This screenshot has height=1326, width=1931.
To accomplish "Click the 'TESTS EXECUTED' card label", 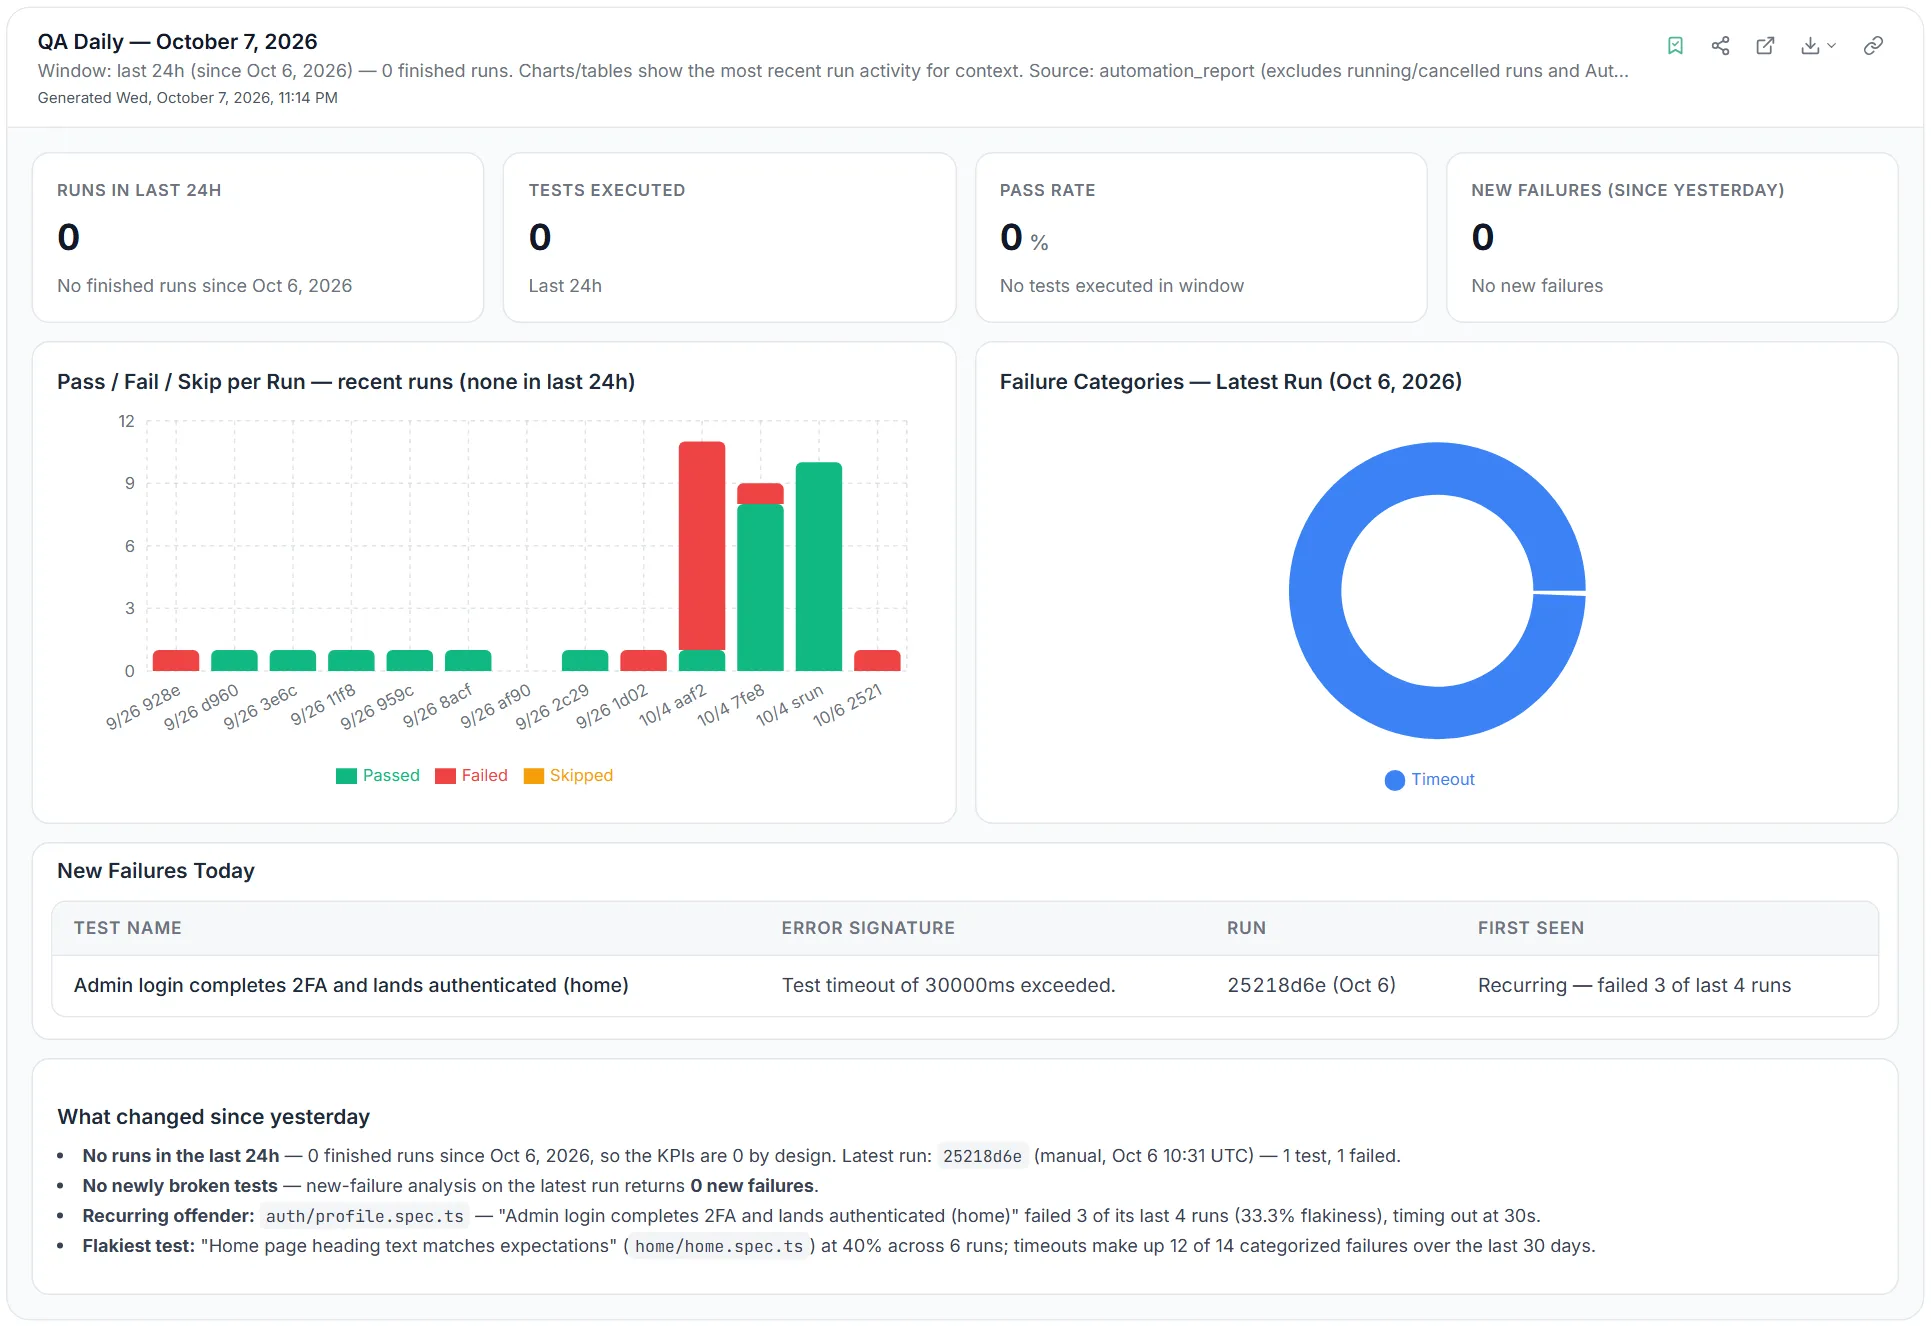I will pos(607,190).
